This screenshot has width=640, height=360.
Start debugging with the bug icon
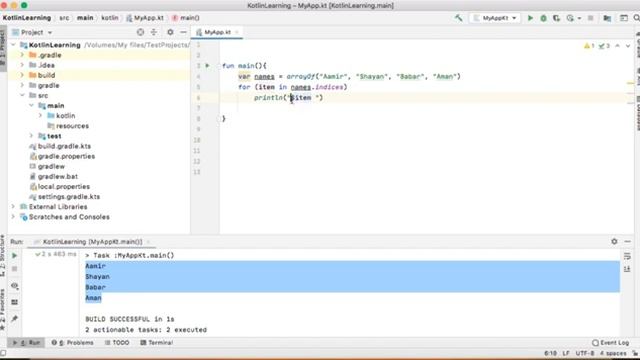(543, 18)
